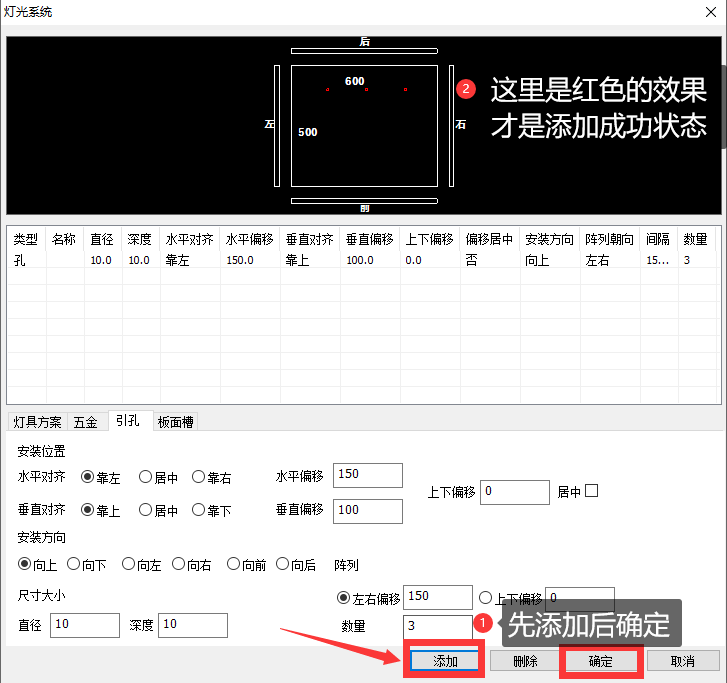Click the 深度 column header

[x=141, y=239]
